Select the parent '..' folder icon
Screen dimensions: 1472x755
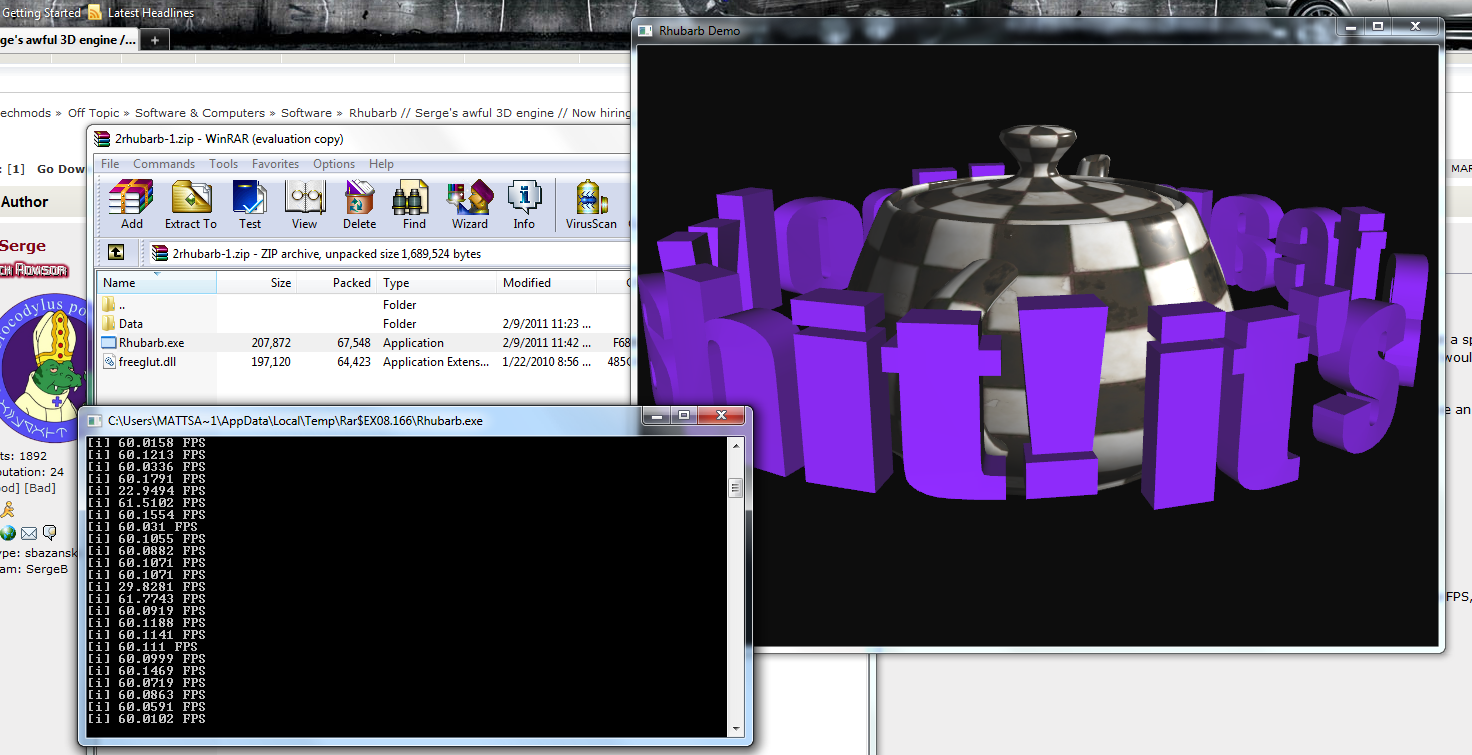(x=108, y=304)
